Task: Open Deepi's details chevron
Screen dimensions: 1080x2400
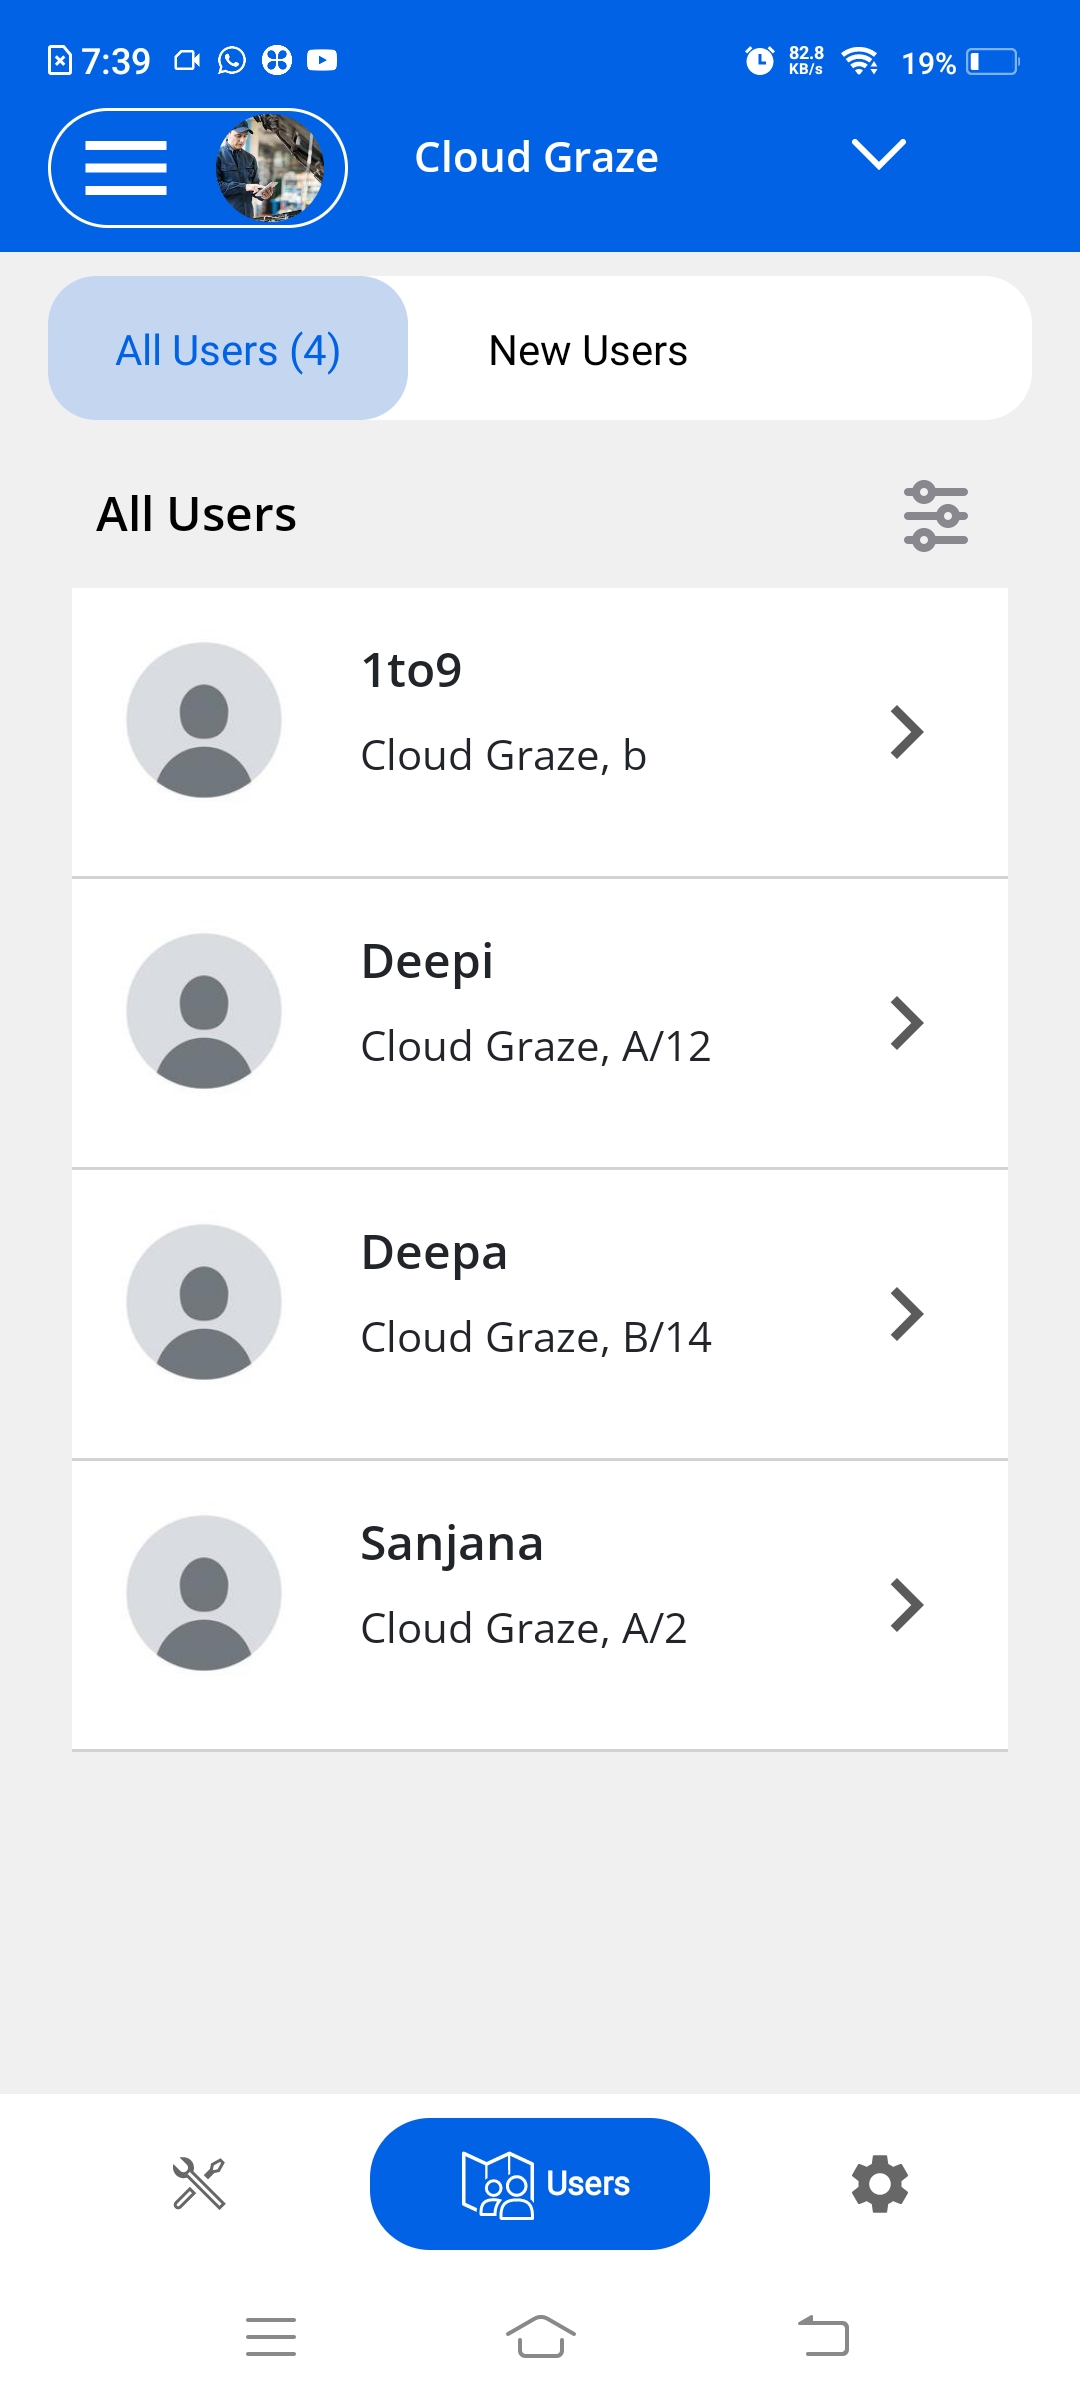Action: click(x=906, y=1023)
